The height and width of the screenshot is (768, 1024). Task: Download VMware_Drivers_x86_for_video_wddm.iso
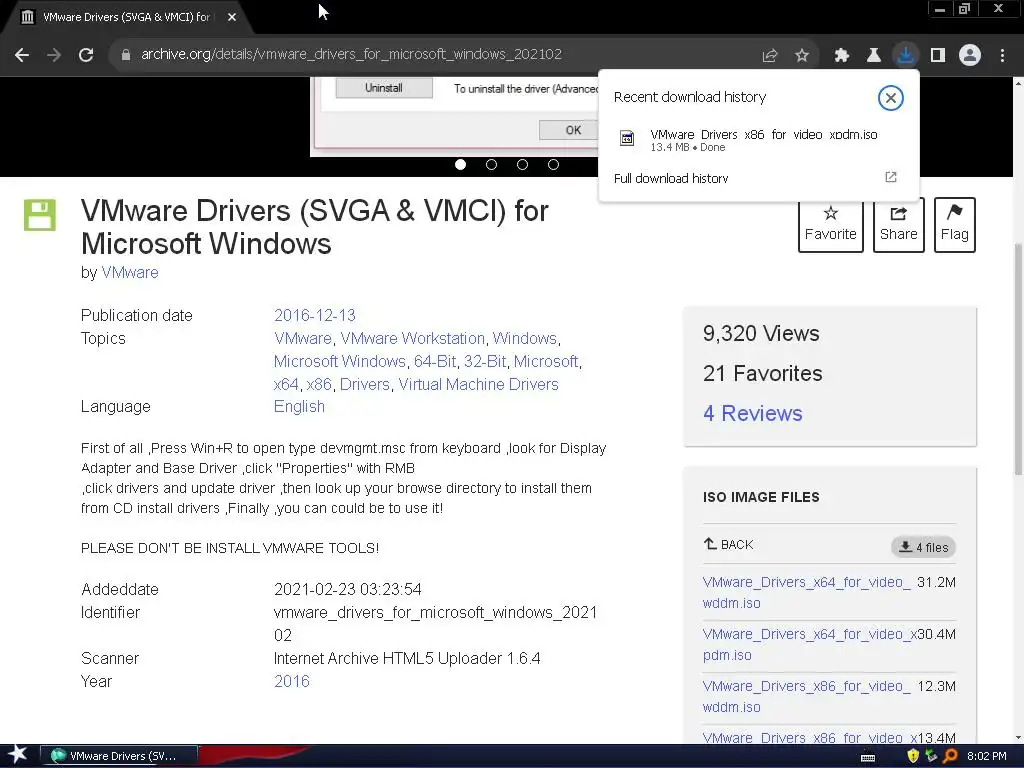pos(806,696)
